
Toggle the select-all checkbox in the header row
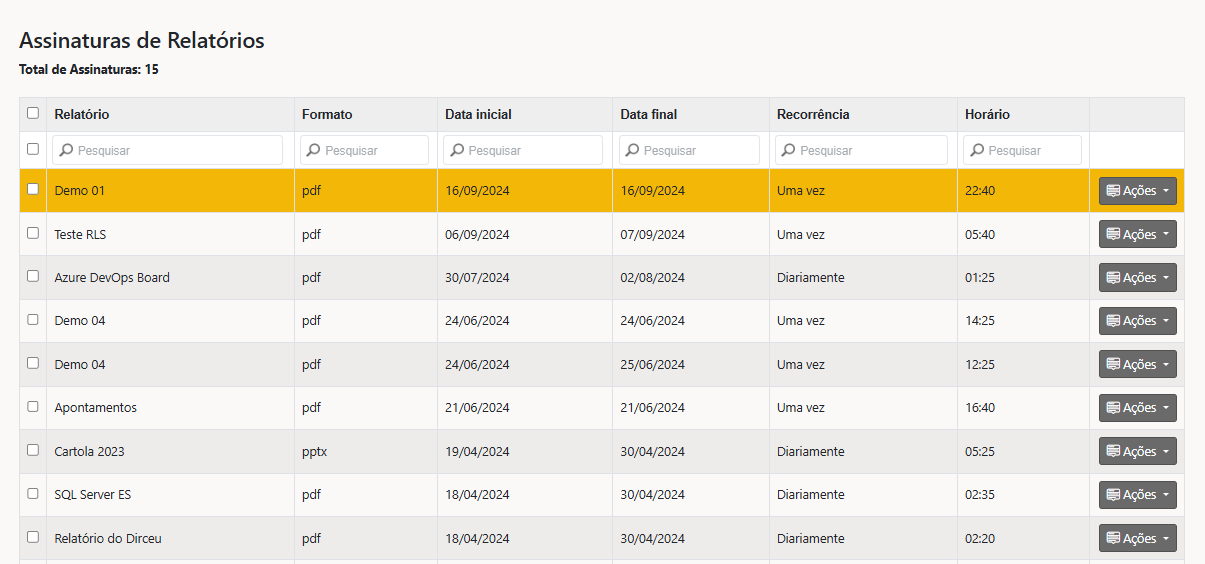[33, 114]
